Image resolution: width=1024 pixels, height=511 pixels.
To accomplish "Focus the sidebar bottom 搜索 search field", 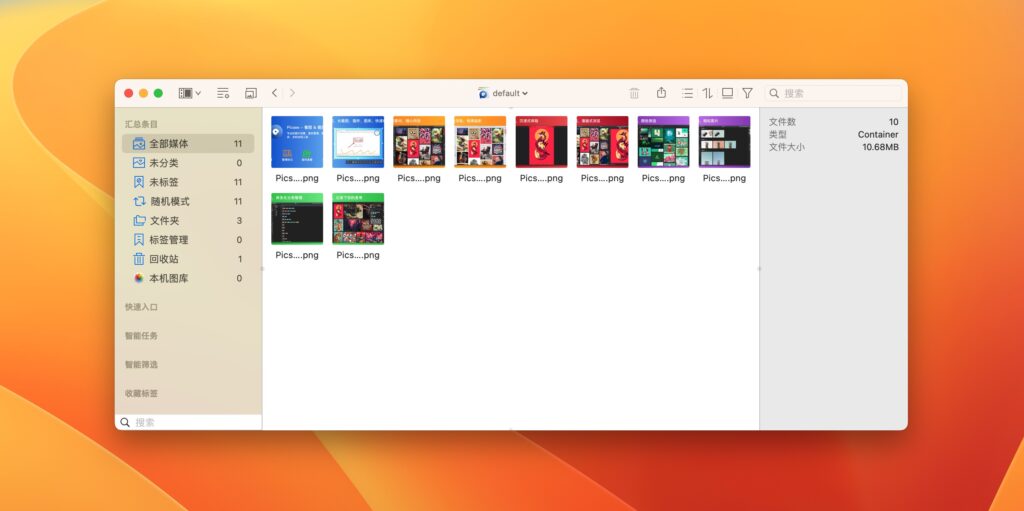I will [x=189, y=422].
